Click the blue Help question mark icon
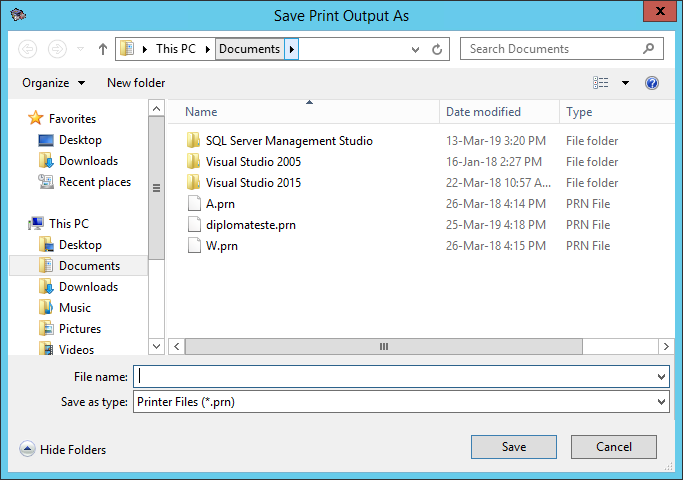The width and height of the screenshot is (683, 480). [x=652, y=83]
